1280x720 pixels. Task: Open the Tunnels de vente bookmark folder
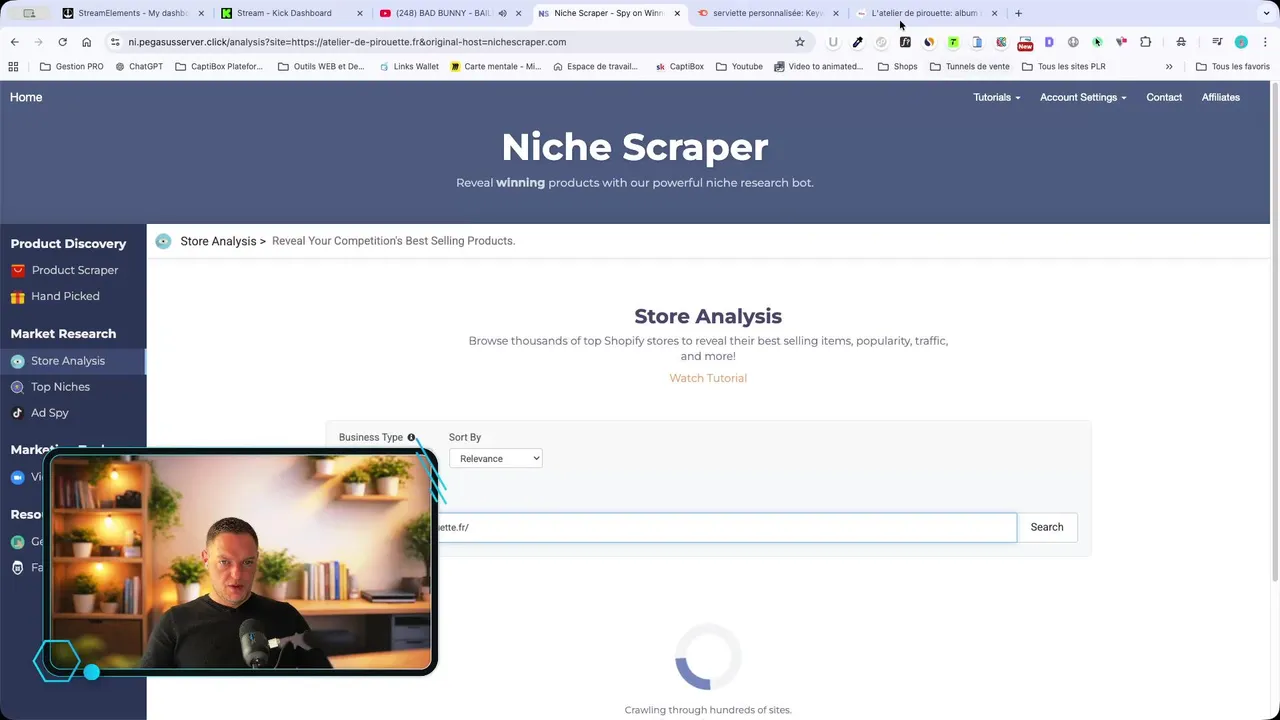click(970, 67)
